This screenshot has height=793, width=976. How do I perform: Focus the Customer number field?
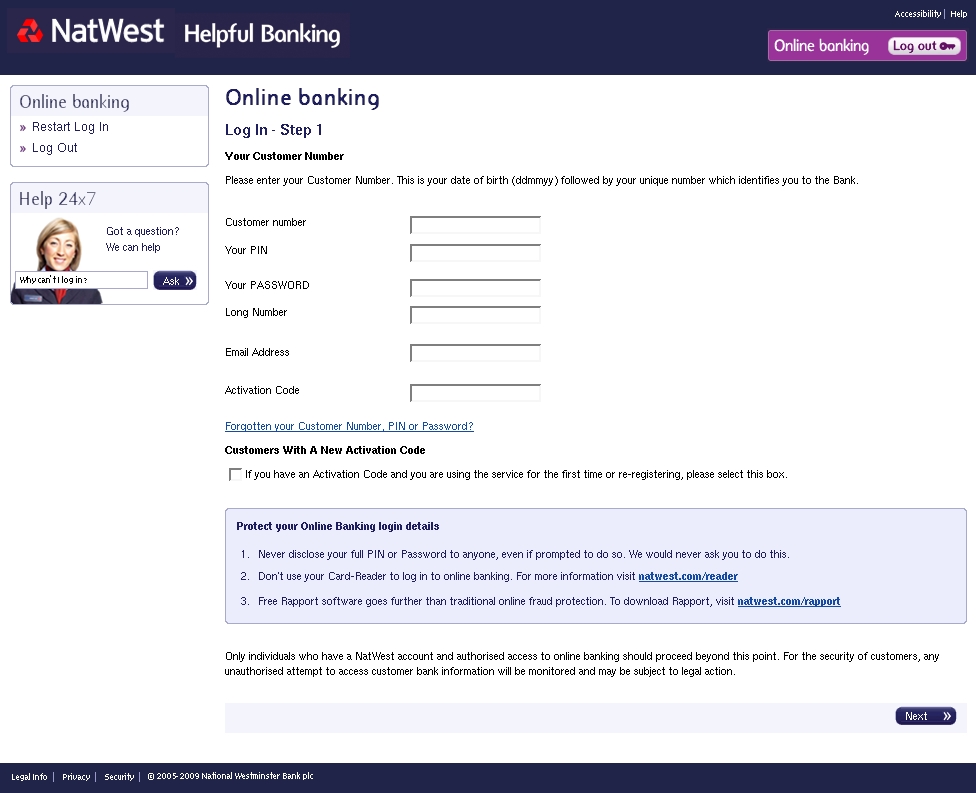475,225
